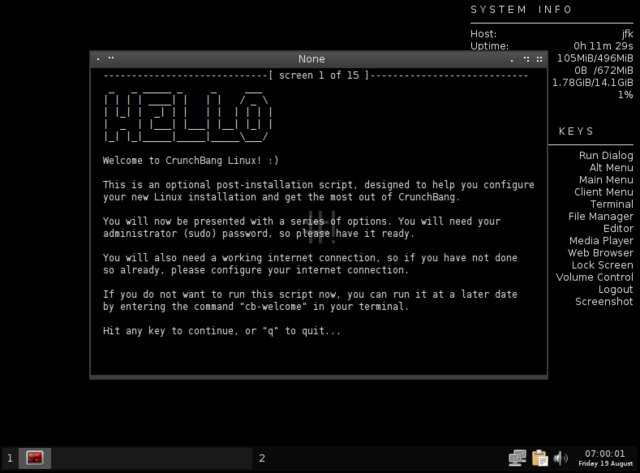Viewport: 640px width, 473px height.
Task: Click "Lock Screen" in the keys list
Action: point(602,265)
